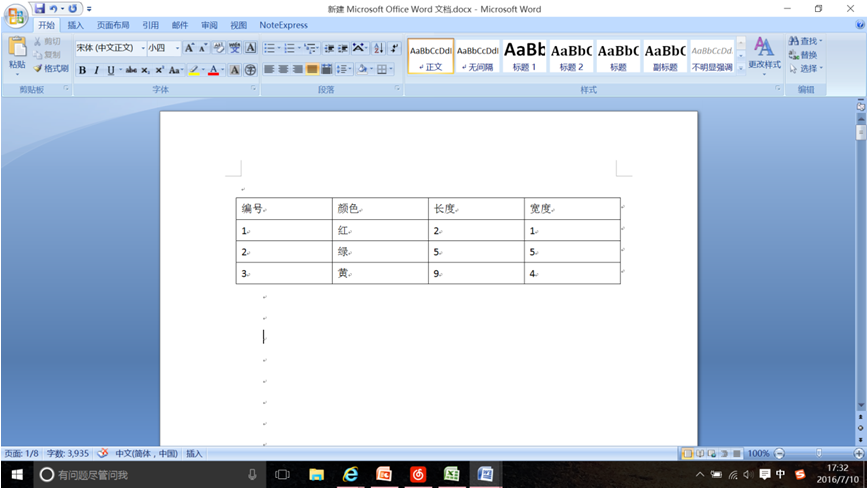Align text left
Image resolution: width=868 pixels, height=489 pixels.
pyautogui.click(x=269, y=69)
